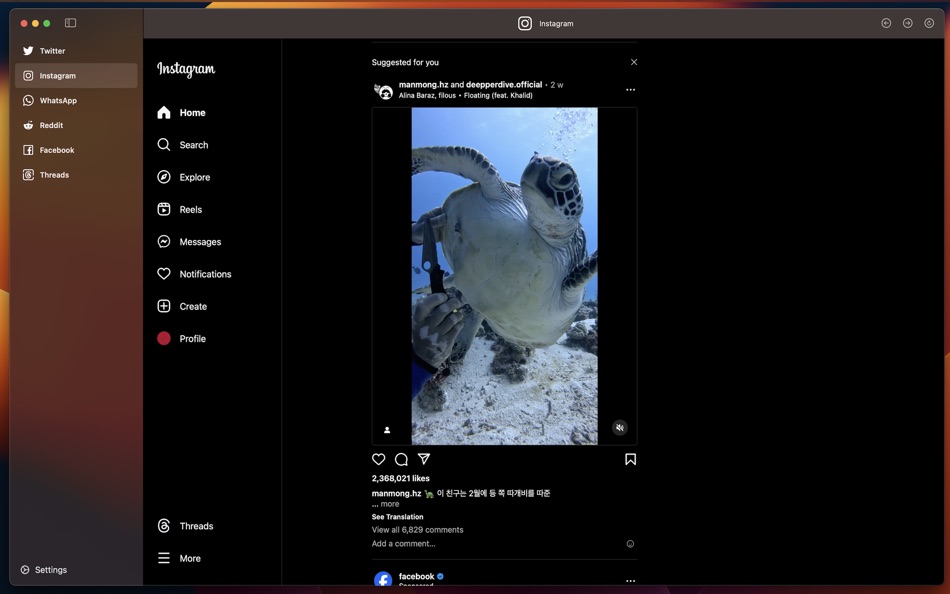Go to Instagram Home

click(x=182, y=113)
